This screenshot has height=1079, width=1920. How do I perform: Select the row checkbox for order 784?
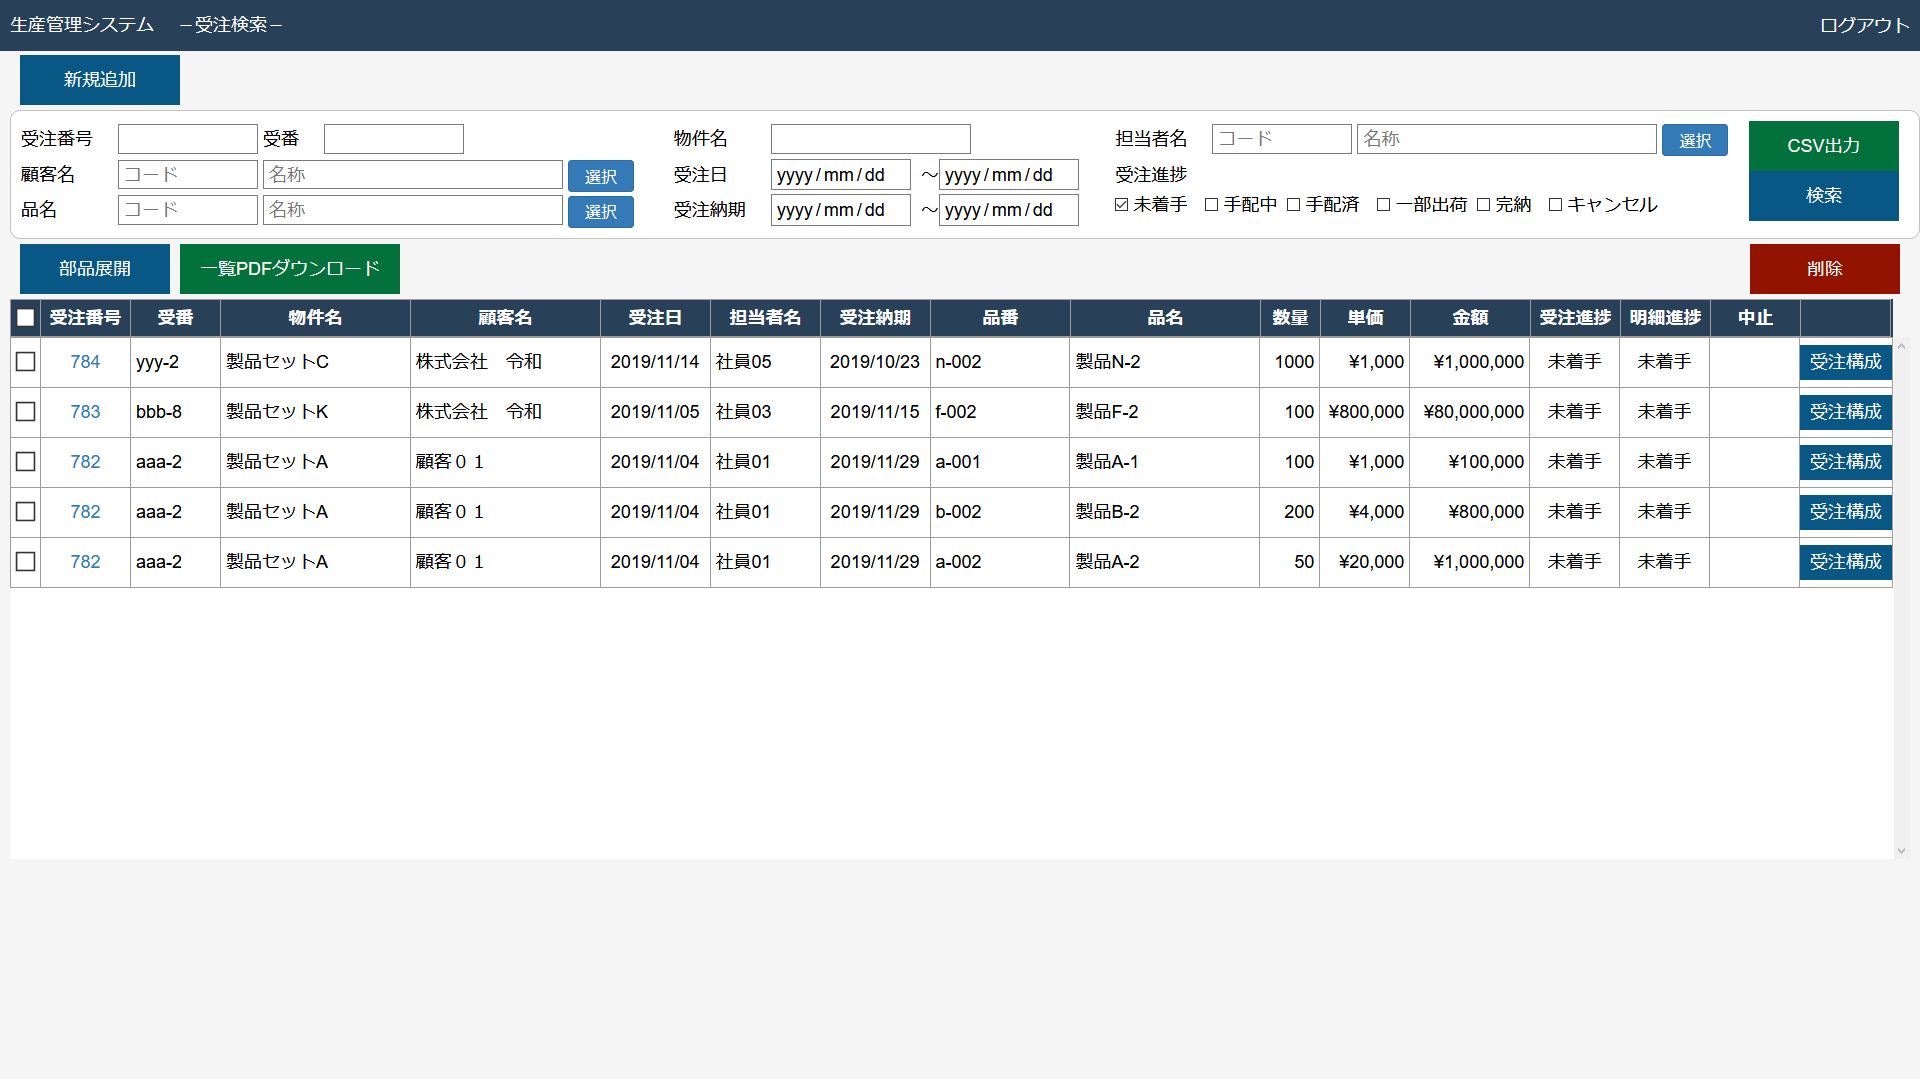tap(26, 362)
